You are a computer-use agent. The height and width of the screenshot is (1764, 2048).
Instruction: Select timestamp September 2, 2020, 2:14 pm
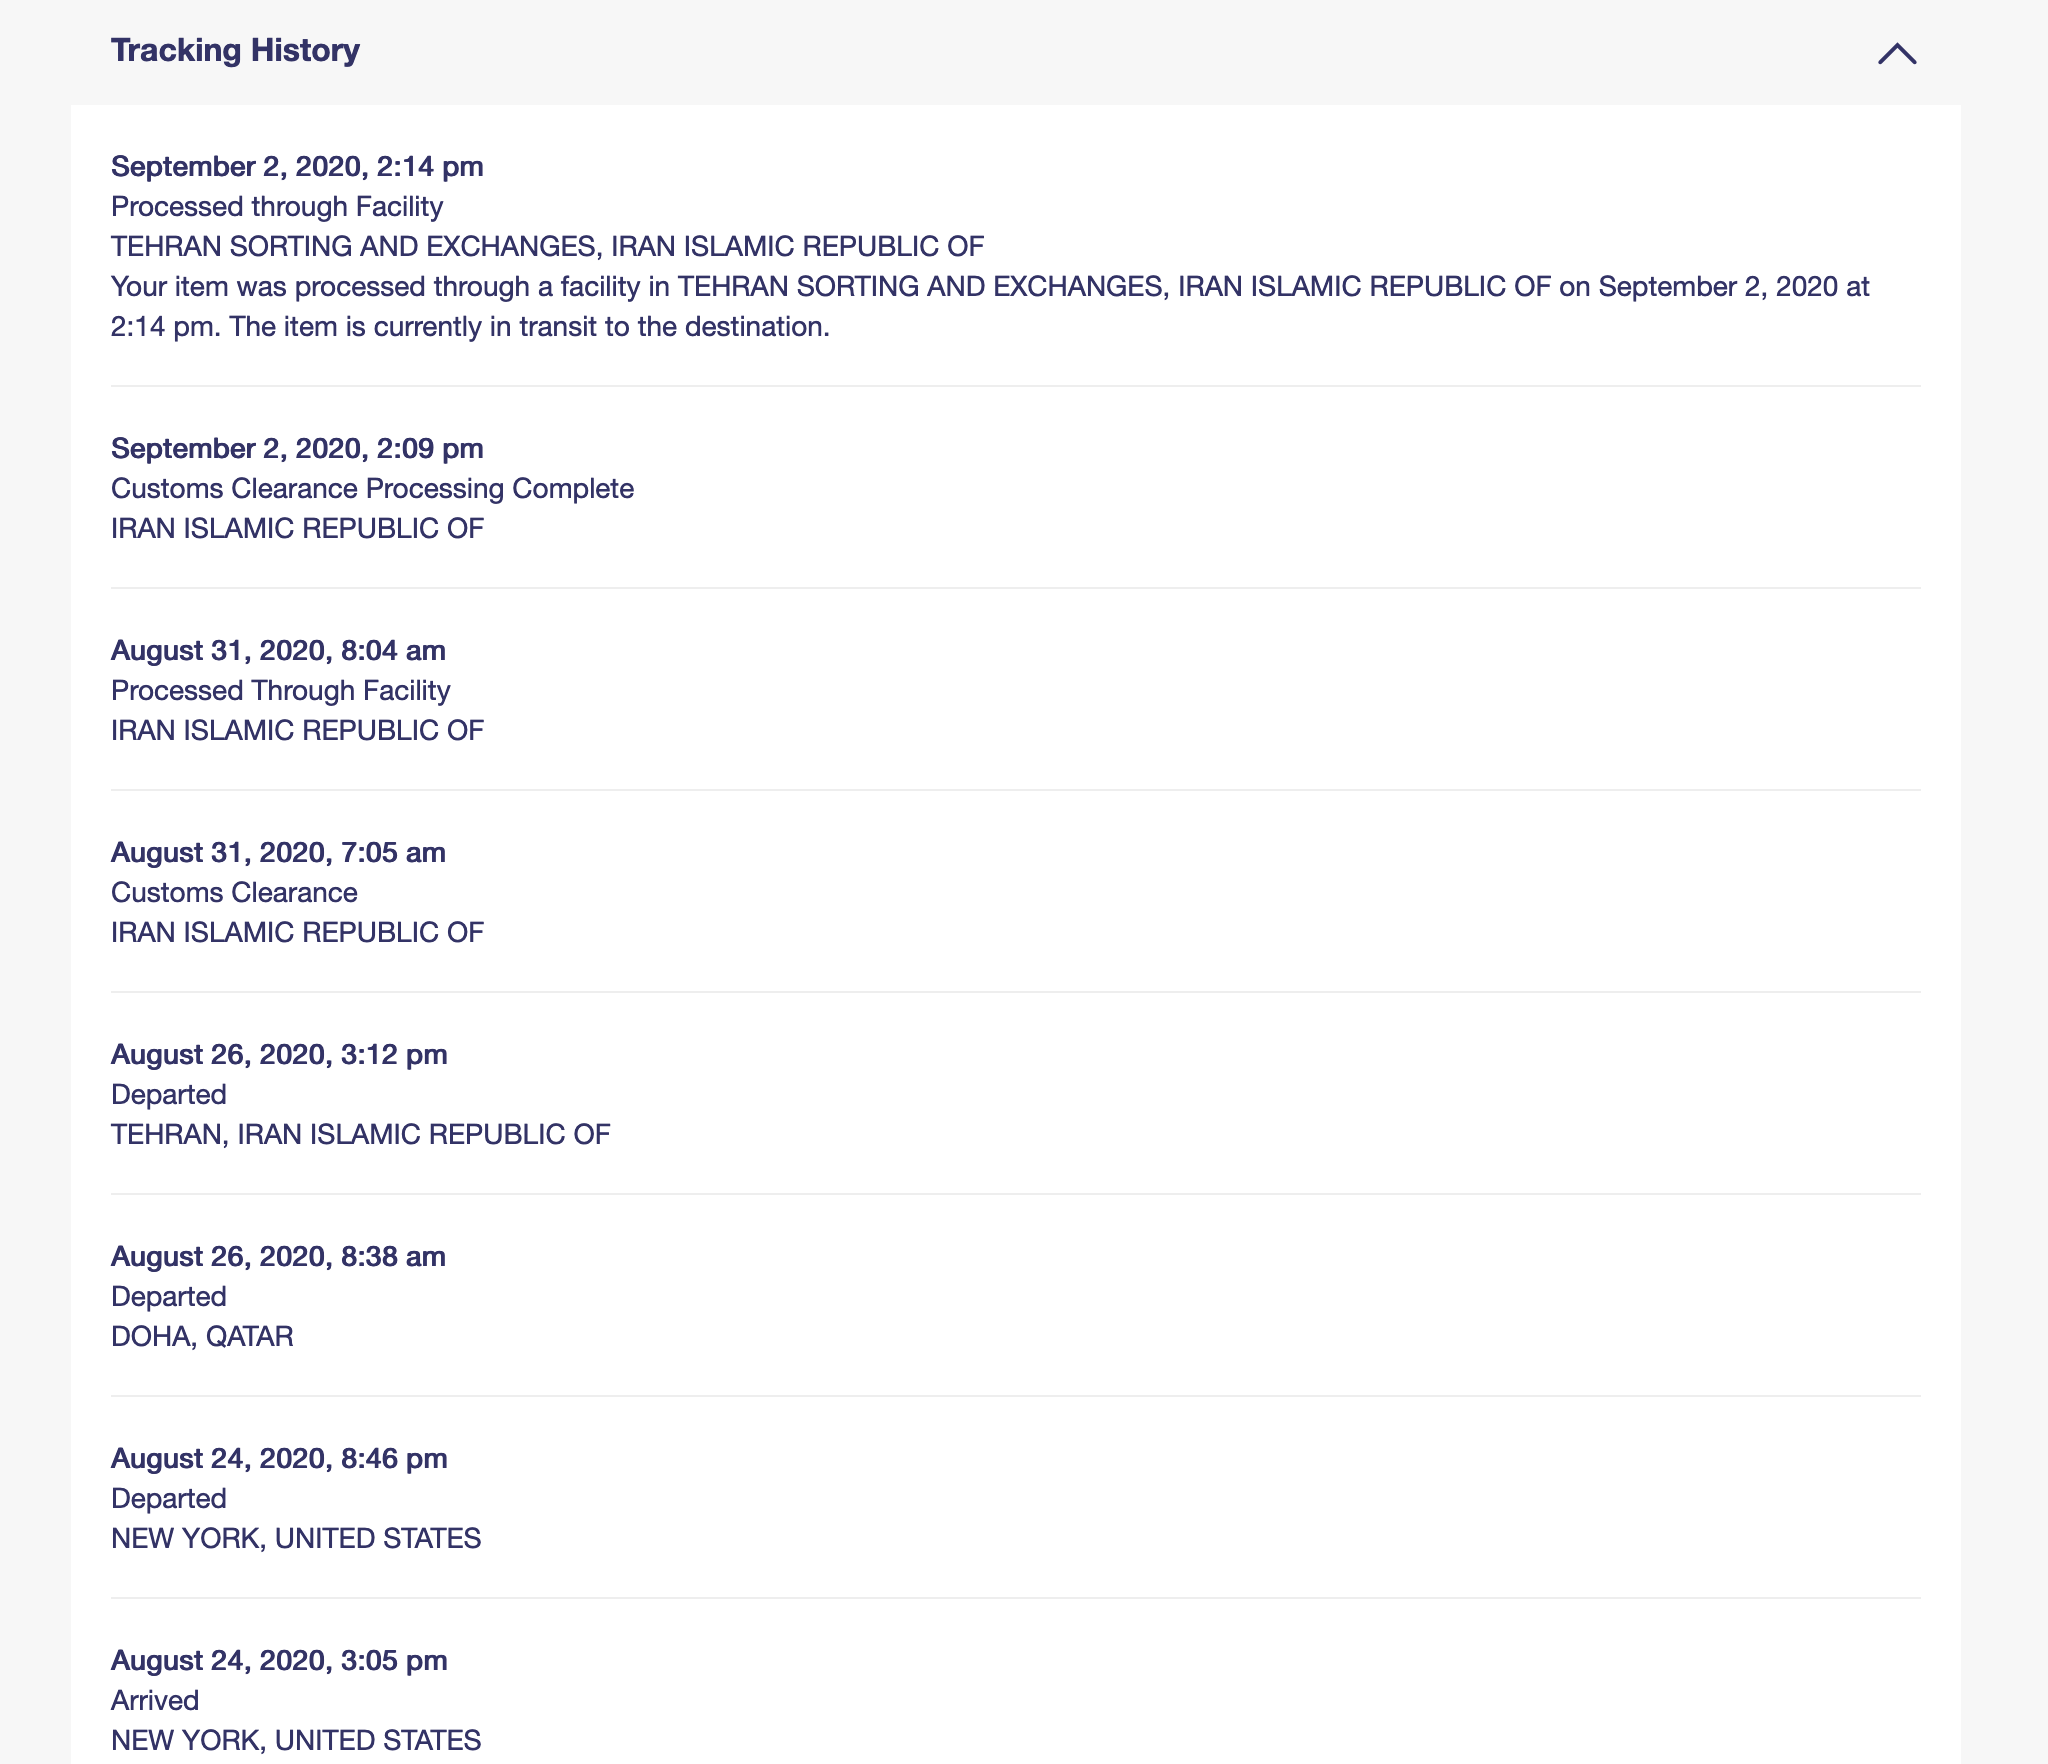click(x=297, y=166)
